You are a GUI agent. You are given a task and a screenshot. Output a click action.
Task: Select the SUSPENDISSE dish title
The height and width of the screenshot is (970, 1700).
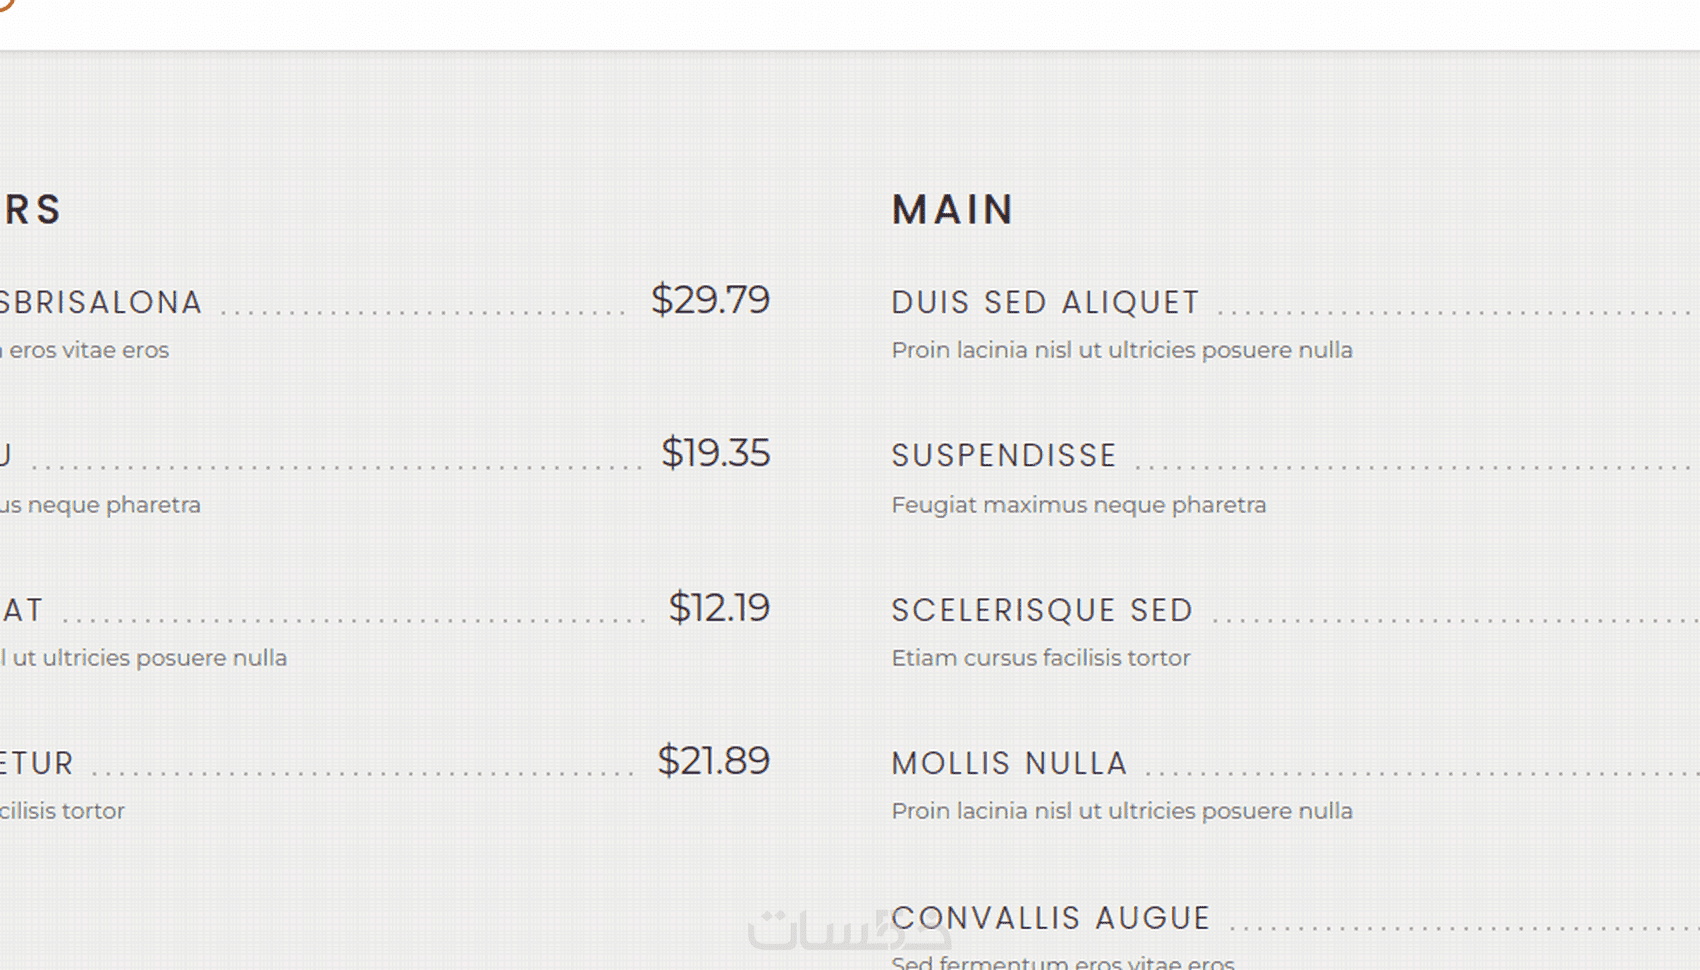click(x=1004, y=456)
